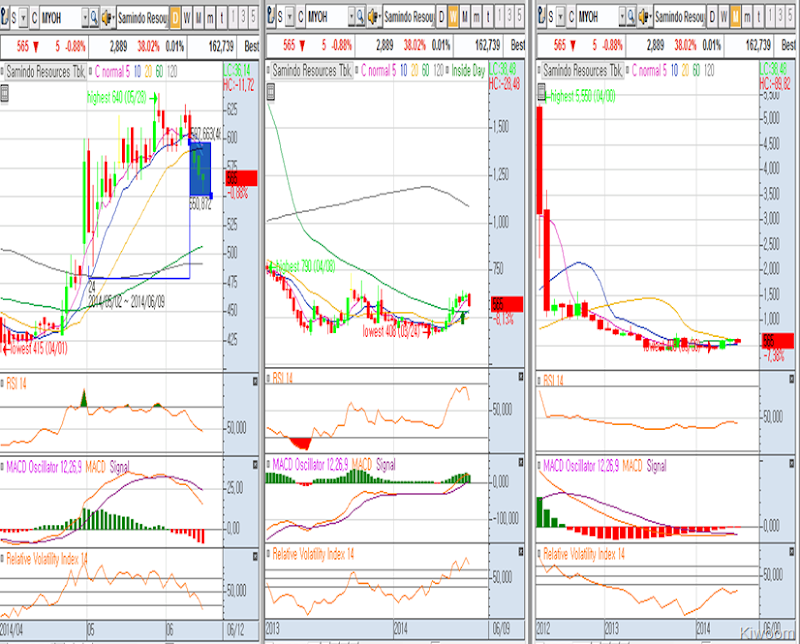Click corner box icon of right Relative Volatility pane
Image resolution: width=800 pixels, height=644 pixels.
point(792,552)
